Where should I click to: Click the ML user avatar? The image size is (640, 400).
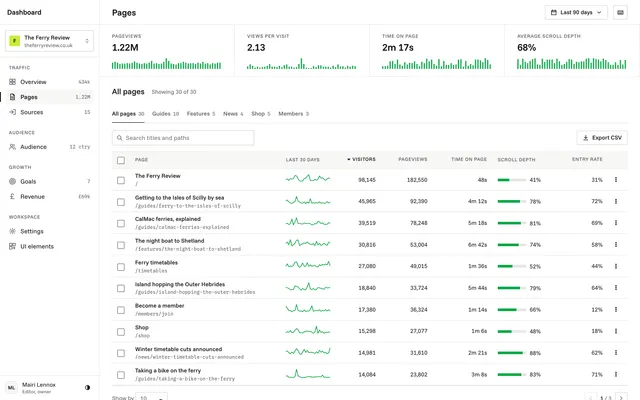pyautogui.click(x=11, y=388)
